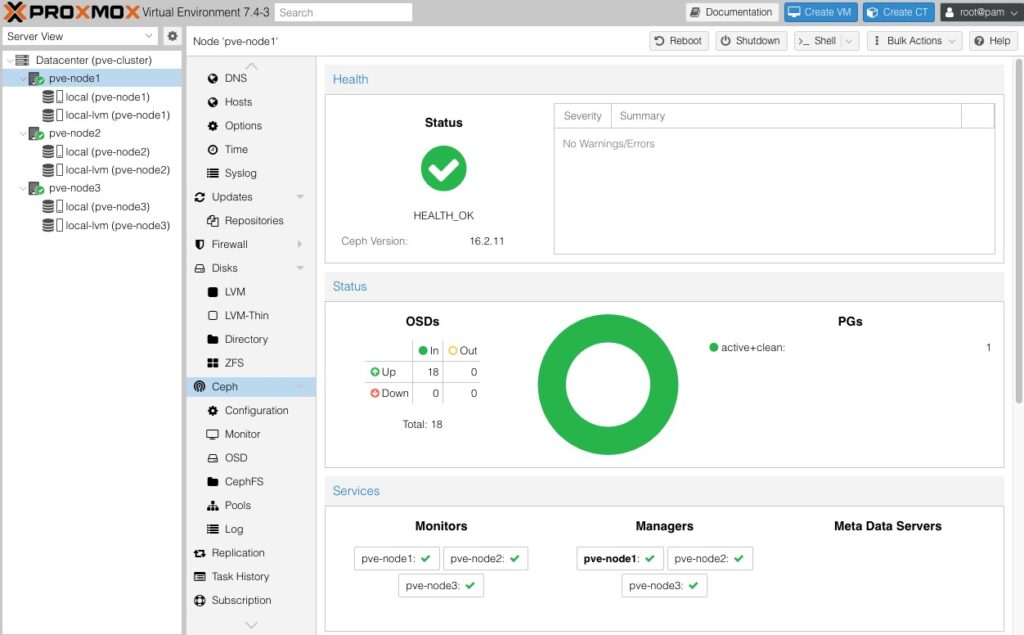Image resolution: width=1024 pixels, height=635 pixels.
Task: Collapse the pve-node1 tree node
Action: (x=23, y=78)
